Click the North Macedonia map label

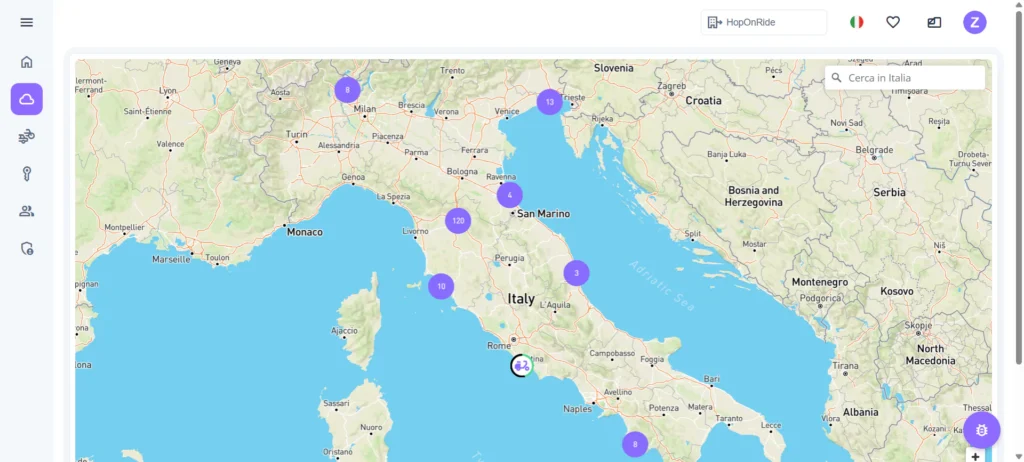pyautogui.click(x=930, y=355)
